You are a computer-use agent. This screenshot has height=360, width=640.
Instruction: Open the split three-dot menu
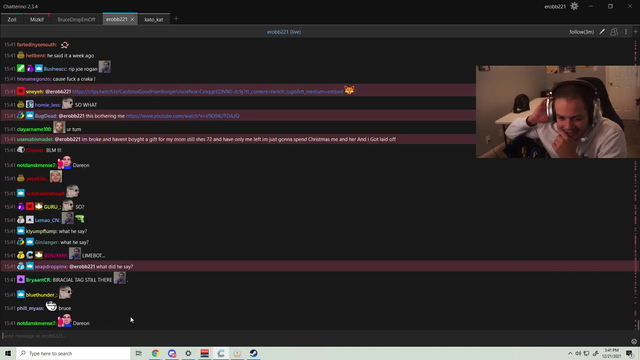click(626, 32)
